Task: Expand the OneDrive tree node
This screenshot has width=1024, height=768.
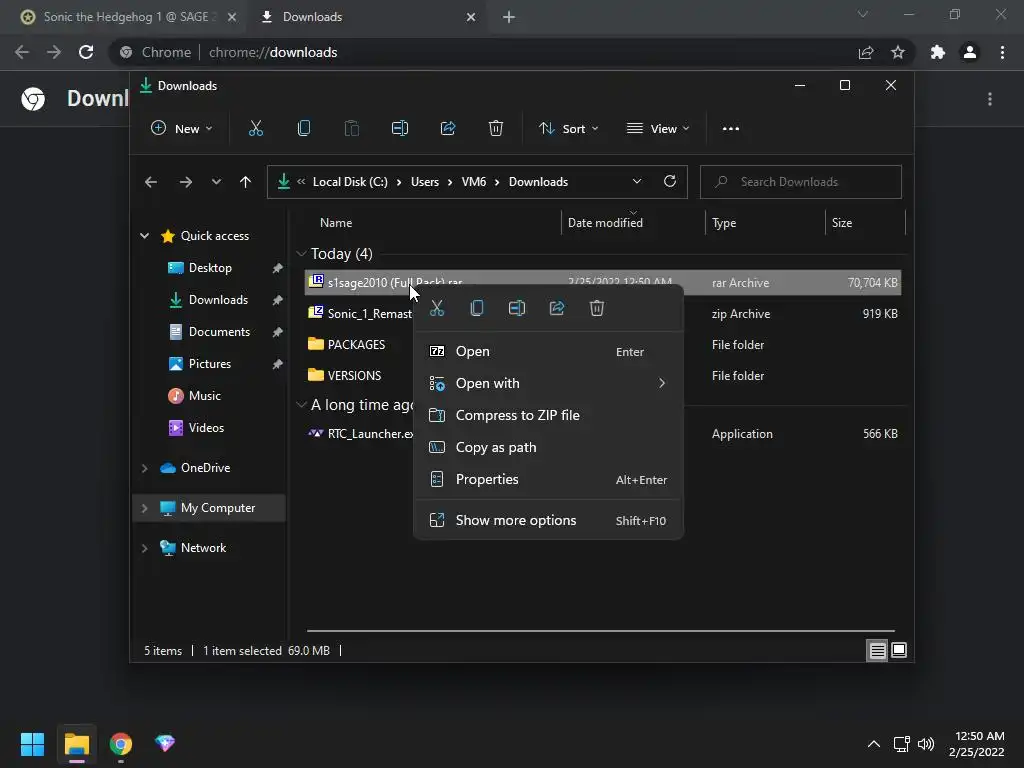Action: [x=144, y=468]
